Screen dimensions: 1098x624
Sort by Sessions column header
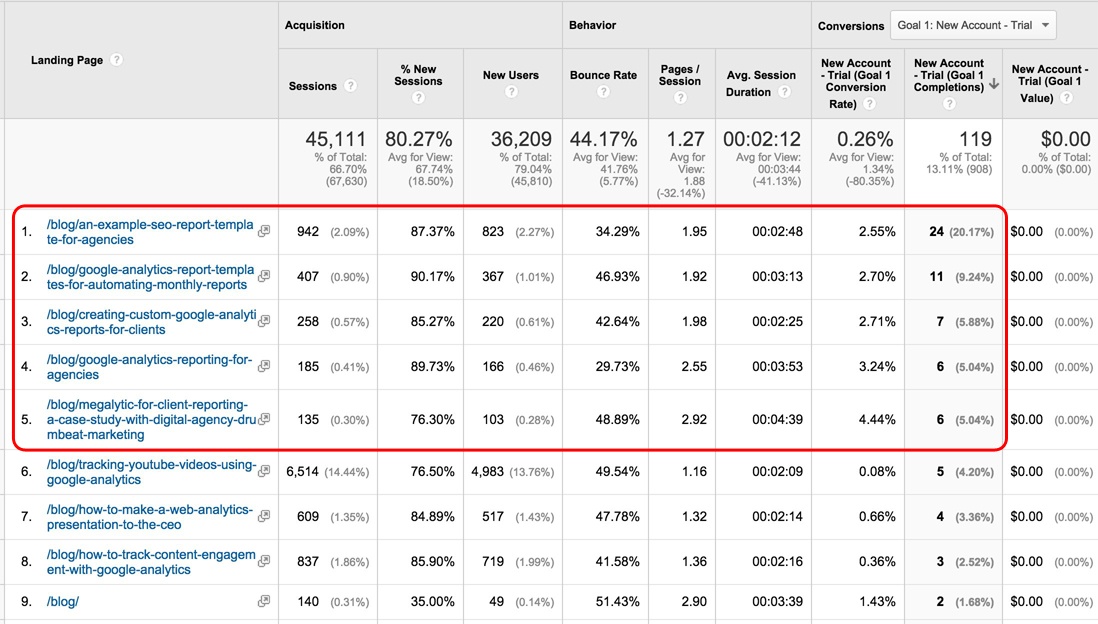(x=312, y=86)
